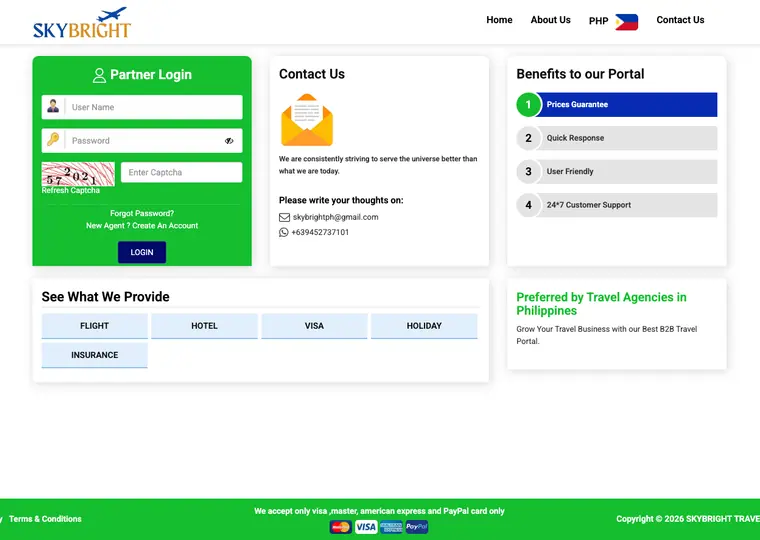Click the VISA payment icon
The image size is (760, 540).
[x=365, y=527]
